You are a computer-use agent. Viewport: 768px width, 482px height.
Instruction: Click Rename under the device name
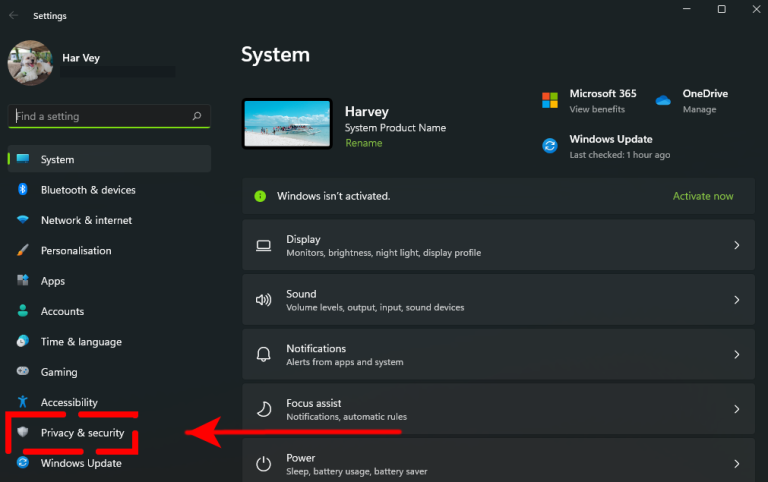[363, 143]
